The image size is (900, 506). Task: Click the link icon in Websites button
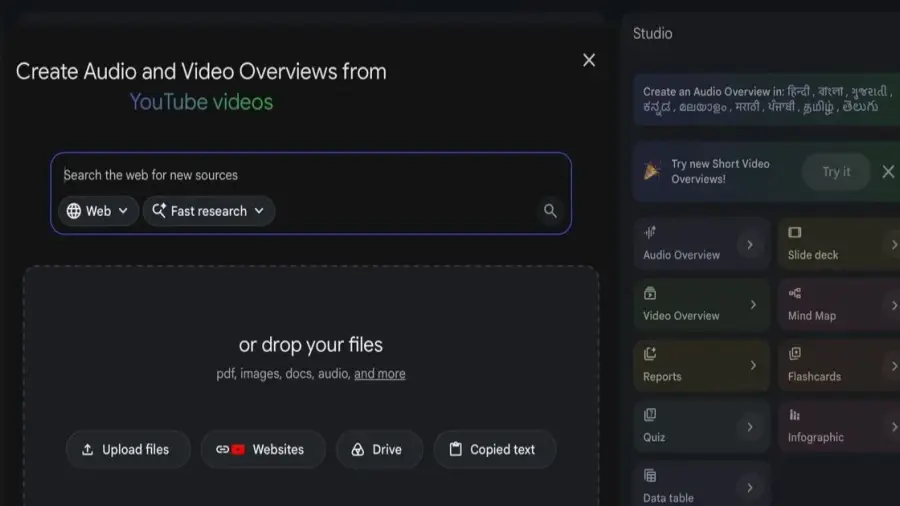222,449
